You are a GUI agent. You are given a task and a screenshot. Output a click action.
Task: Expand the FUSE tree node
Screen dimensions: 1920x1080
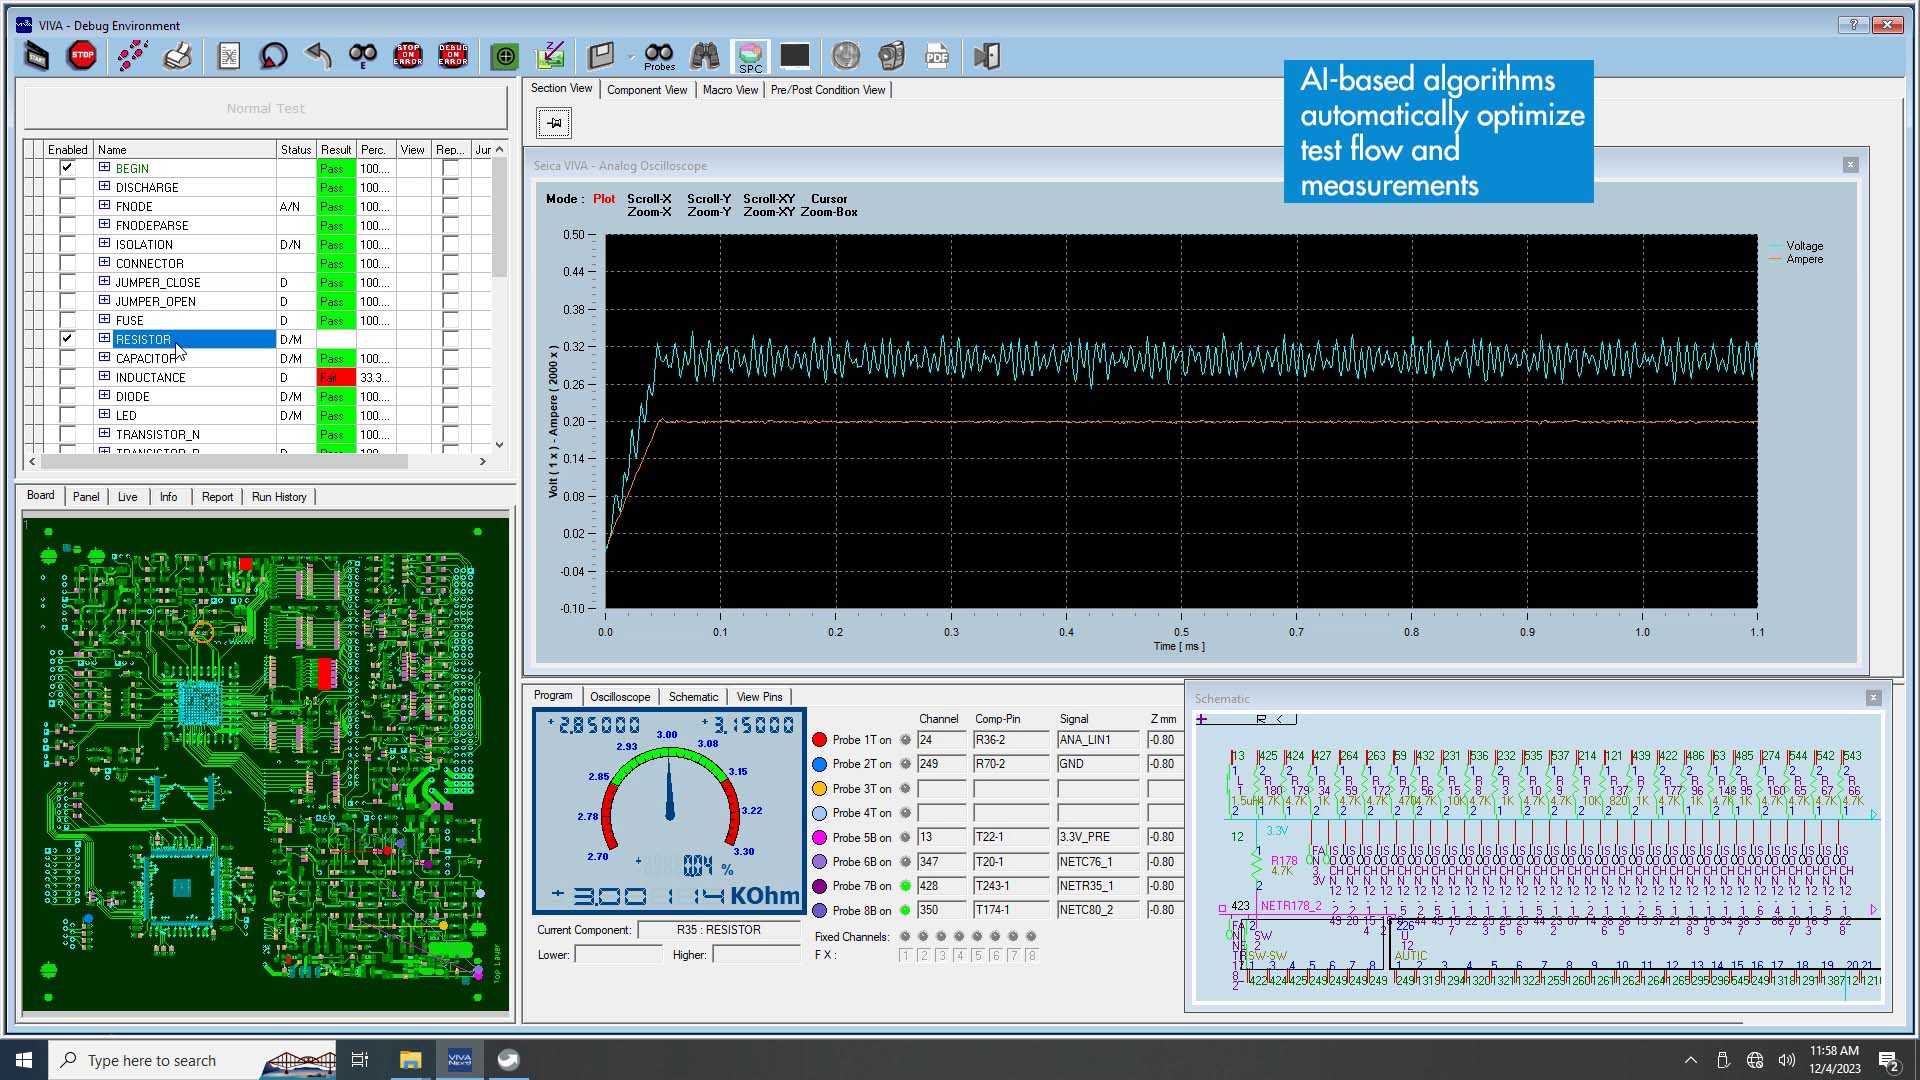coord(104,320)
